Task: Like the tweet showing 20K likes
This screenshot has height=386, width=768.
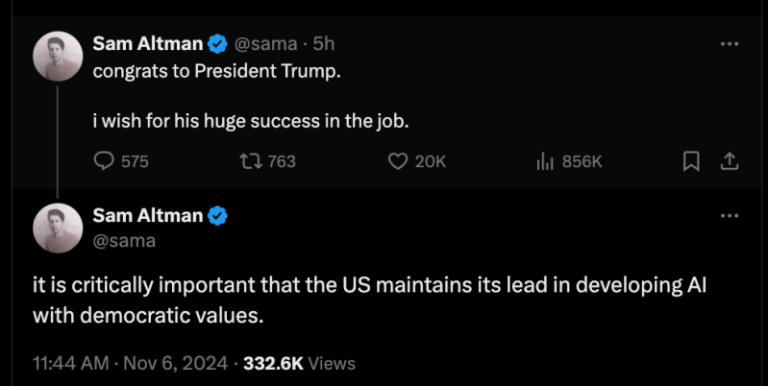Action: click(x=417, y=161)
